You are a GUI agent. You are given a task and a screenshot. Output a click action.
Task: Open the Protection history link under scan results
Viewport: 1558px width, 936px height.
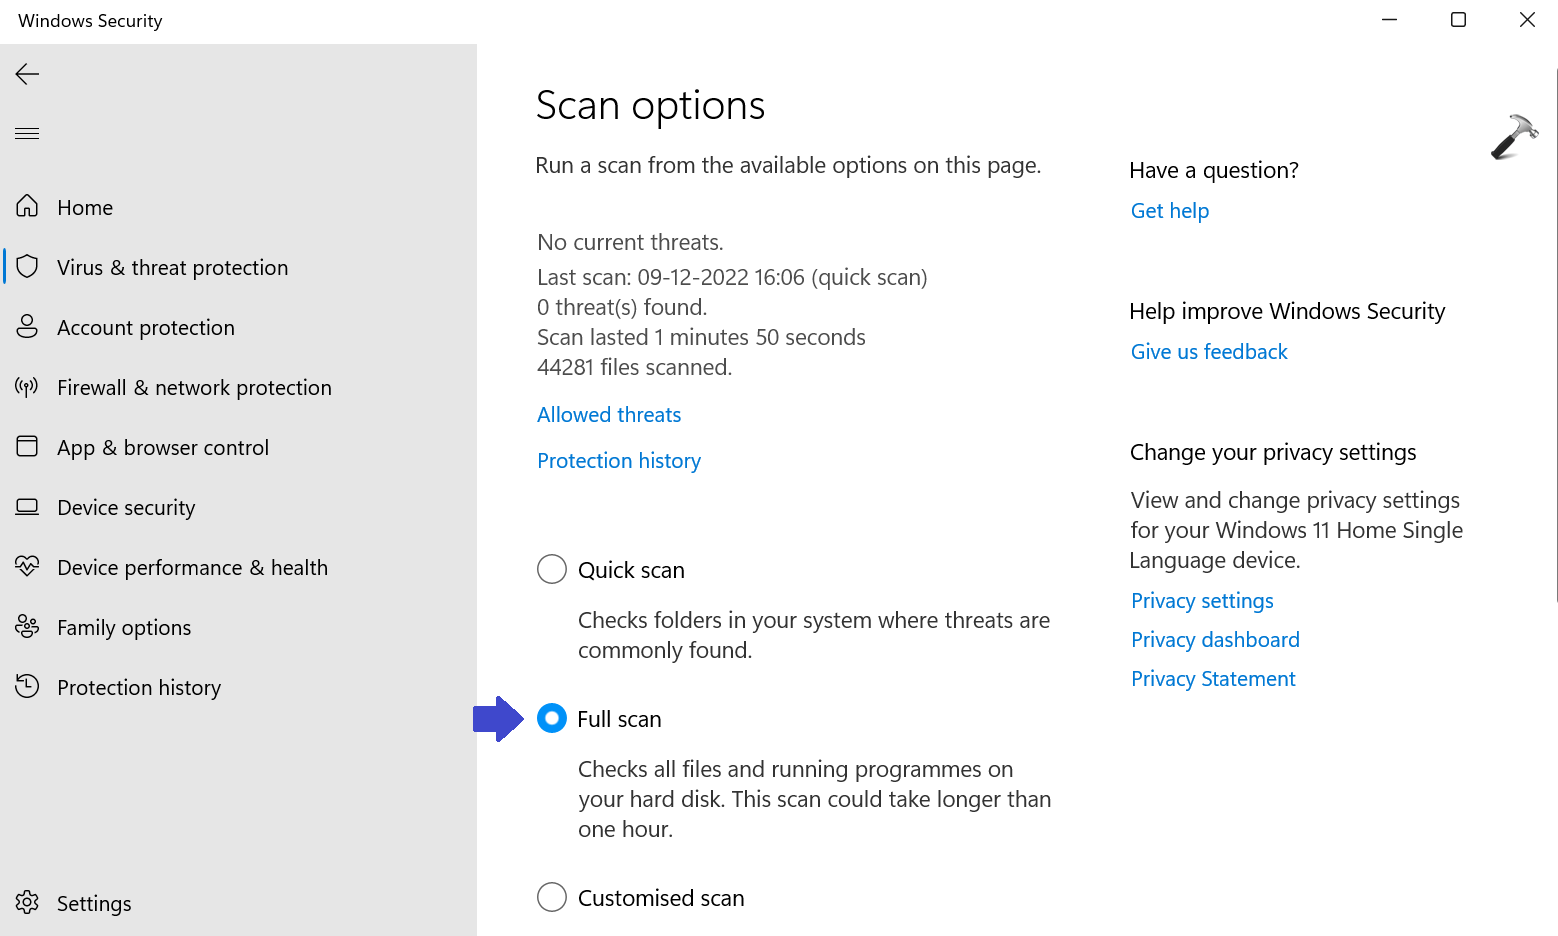[x=619, y=461]
